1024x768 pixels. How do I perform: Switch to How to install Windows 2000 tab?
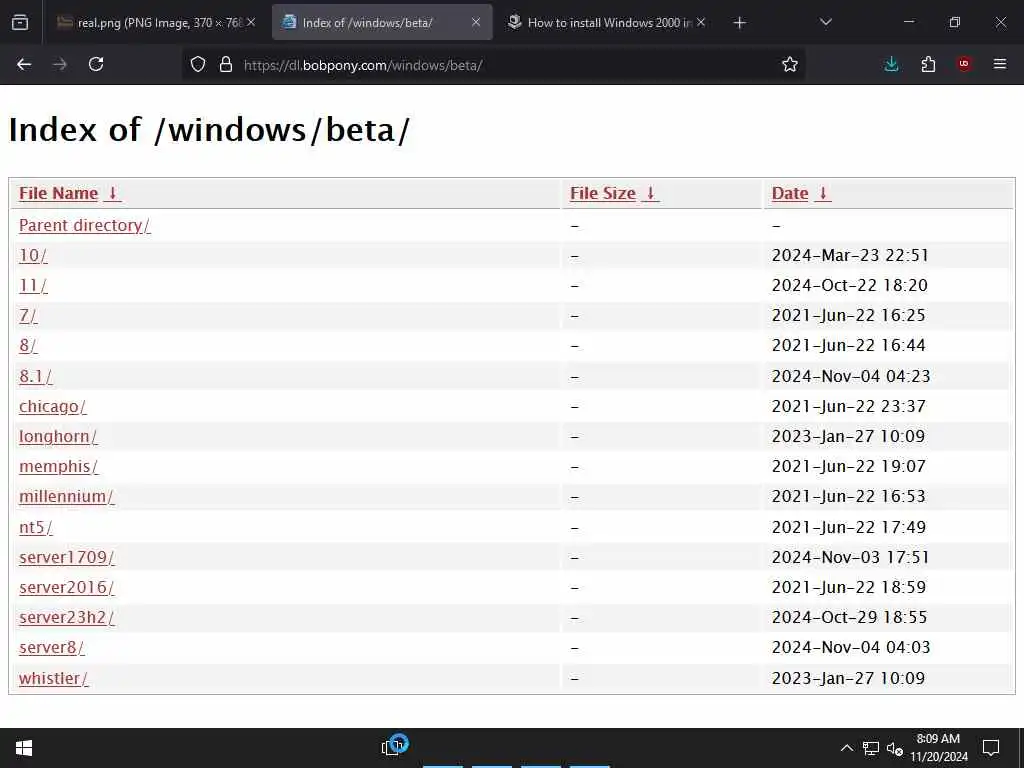(607, 23)
